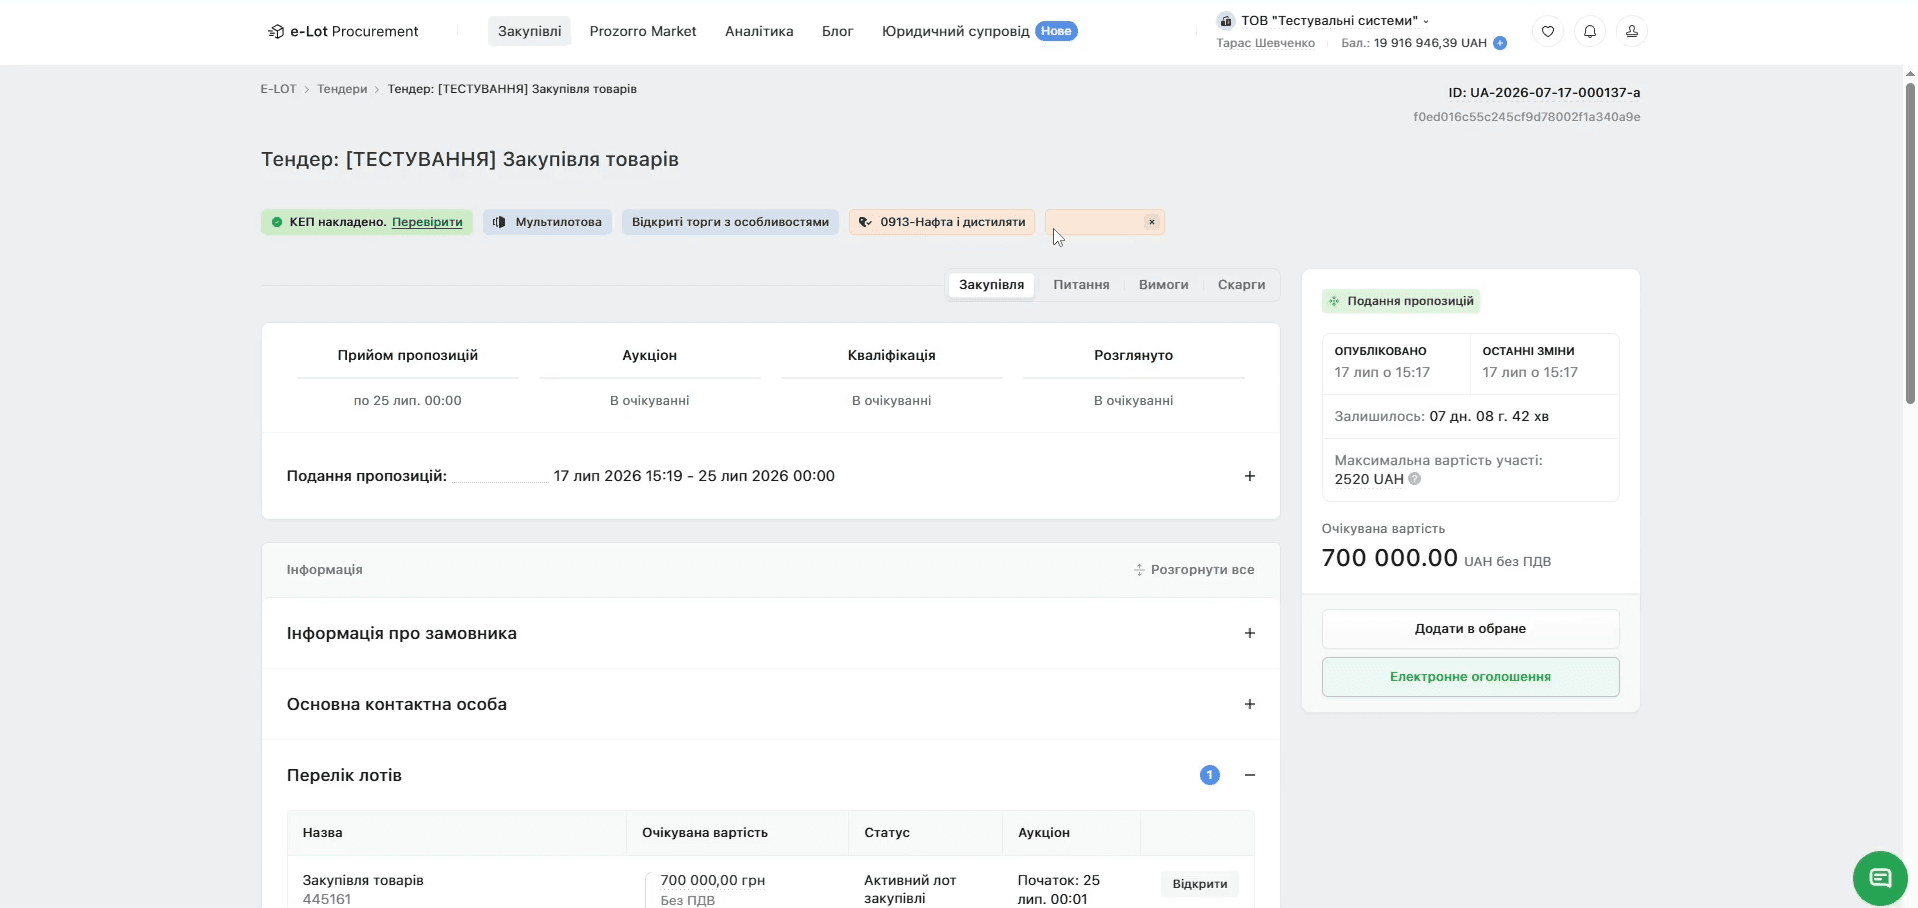Click the Нове badge

click(x=1056, y=31)
